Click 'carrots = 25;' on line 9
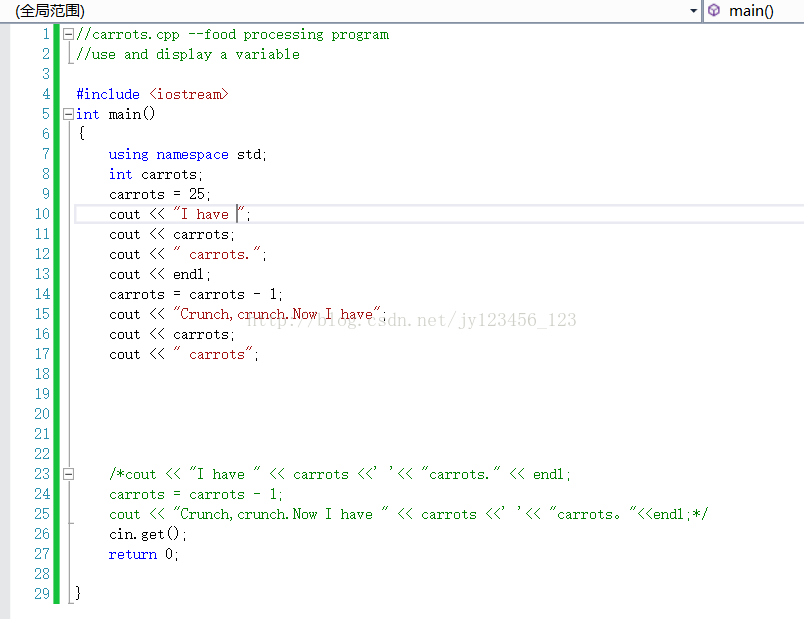 159,194
